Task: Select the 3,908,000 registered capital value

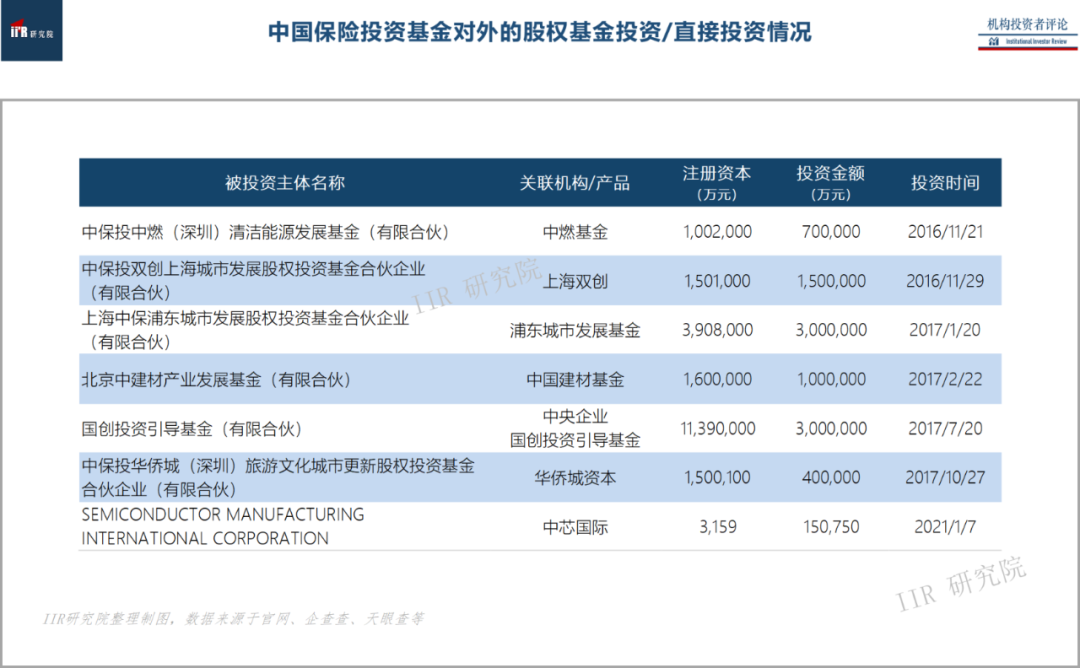Action: pyautogui.click(x=717, y=331)
